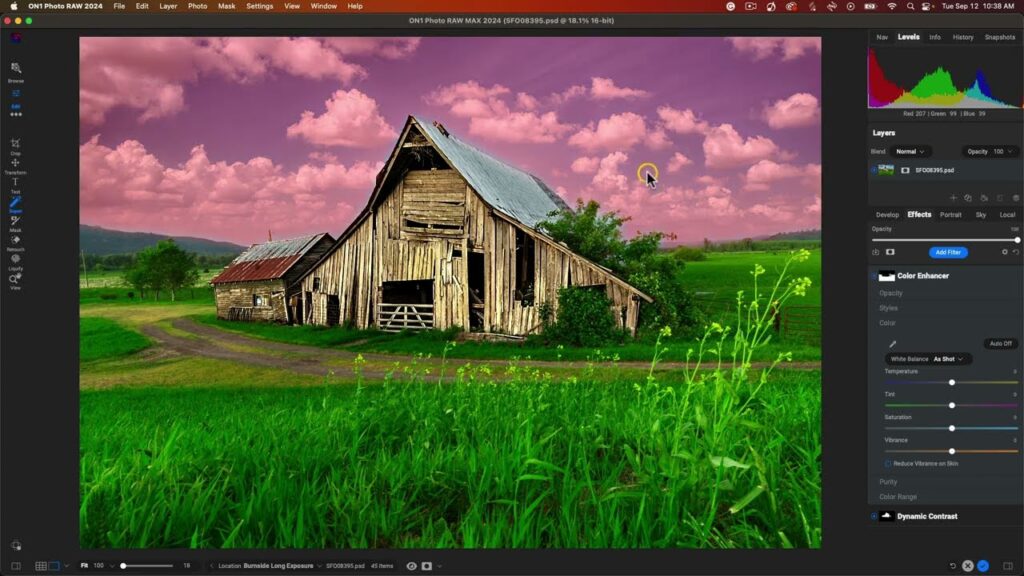Select the Text tool
This screenshot has width=1024, height=576.
tap(15, 184)
